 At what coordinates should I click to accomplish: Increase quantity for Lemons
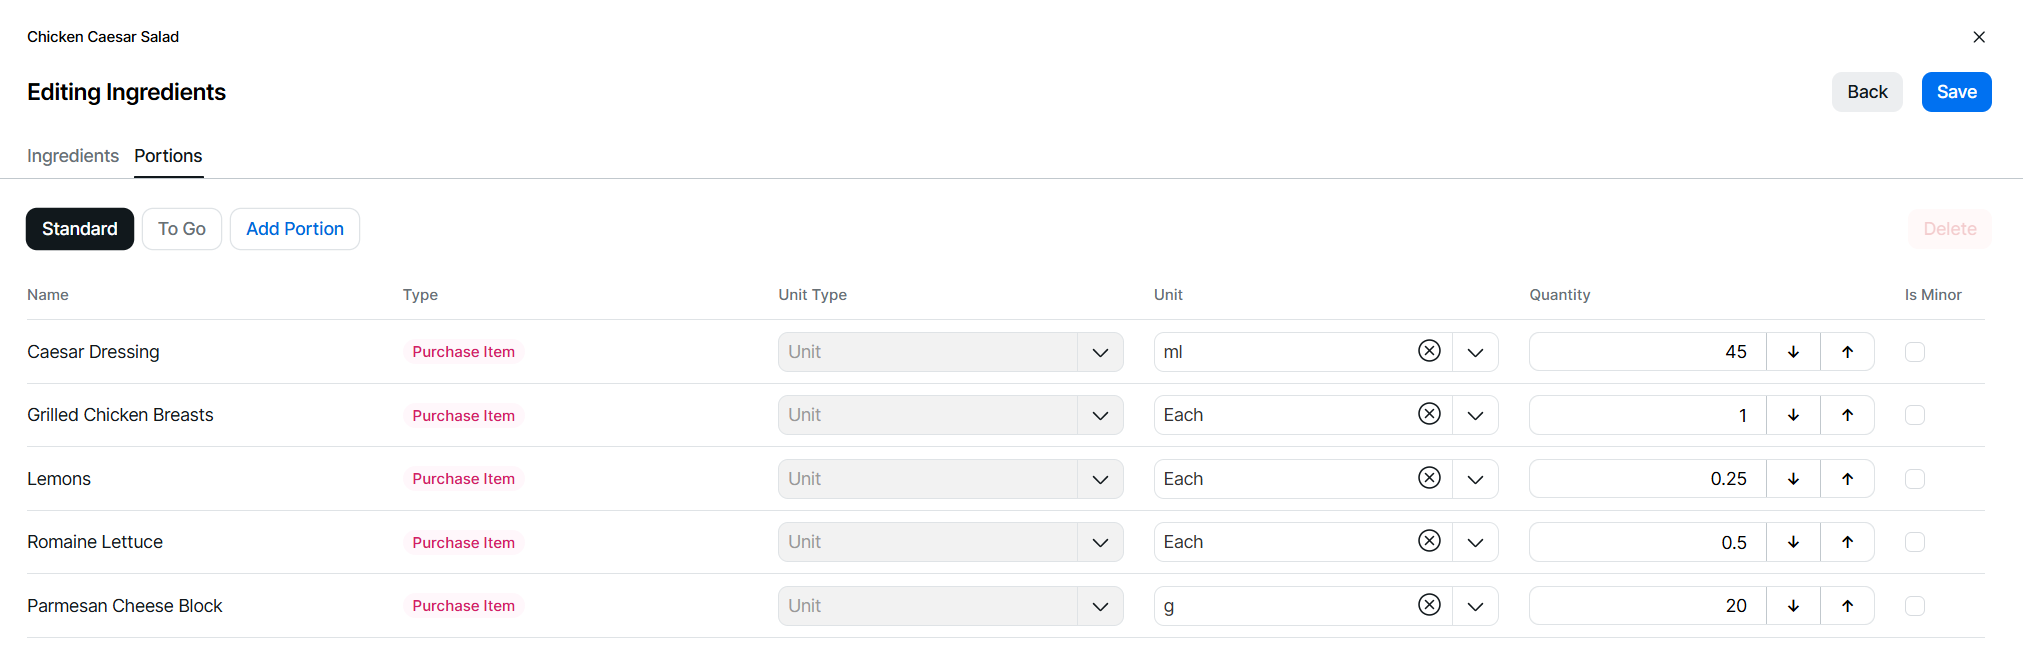tap(1847, 479)
